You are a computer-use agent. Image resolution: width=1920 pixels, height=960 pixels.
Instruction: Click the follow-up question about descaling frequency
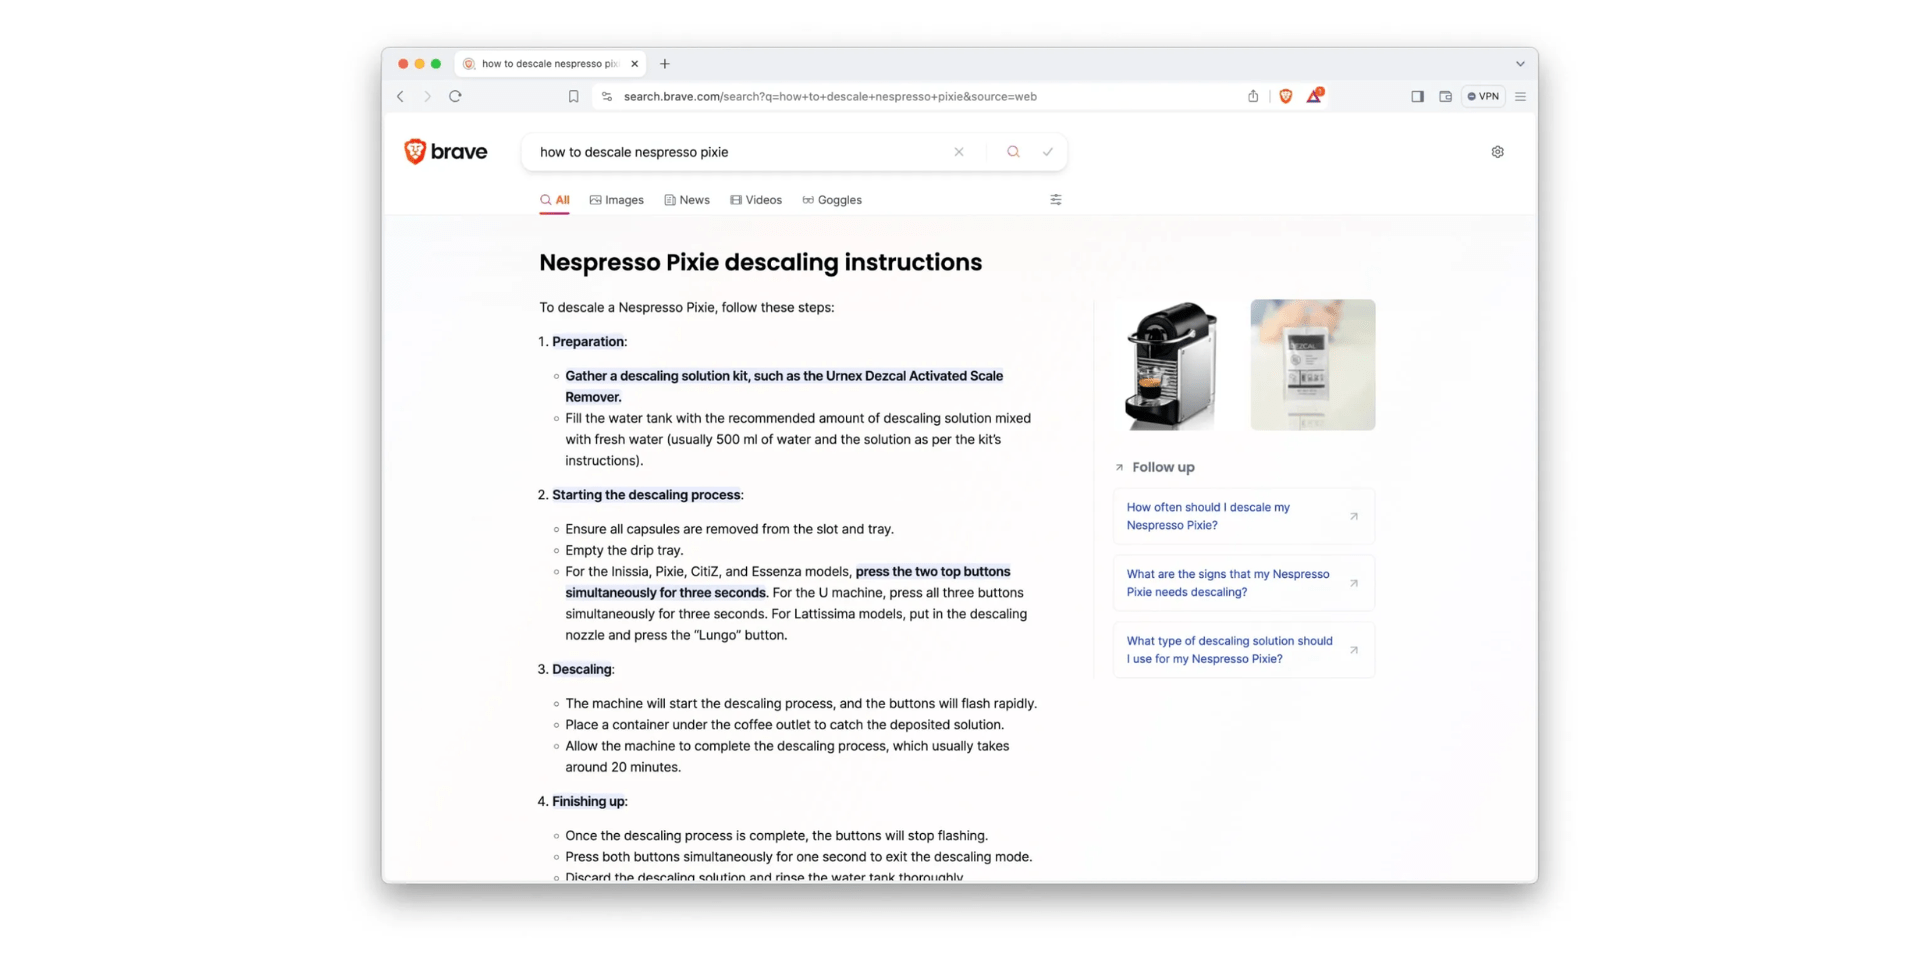1243,516
